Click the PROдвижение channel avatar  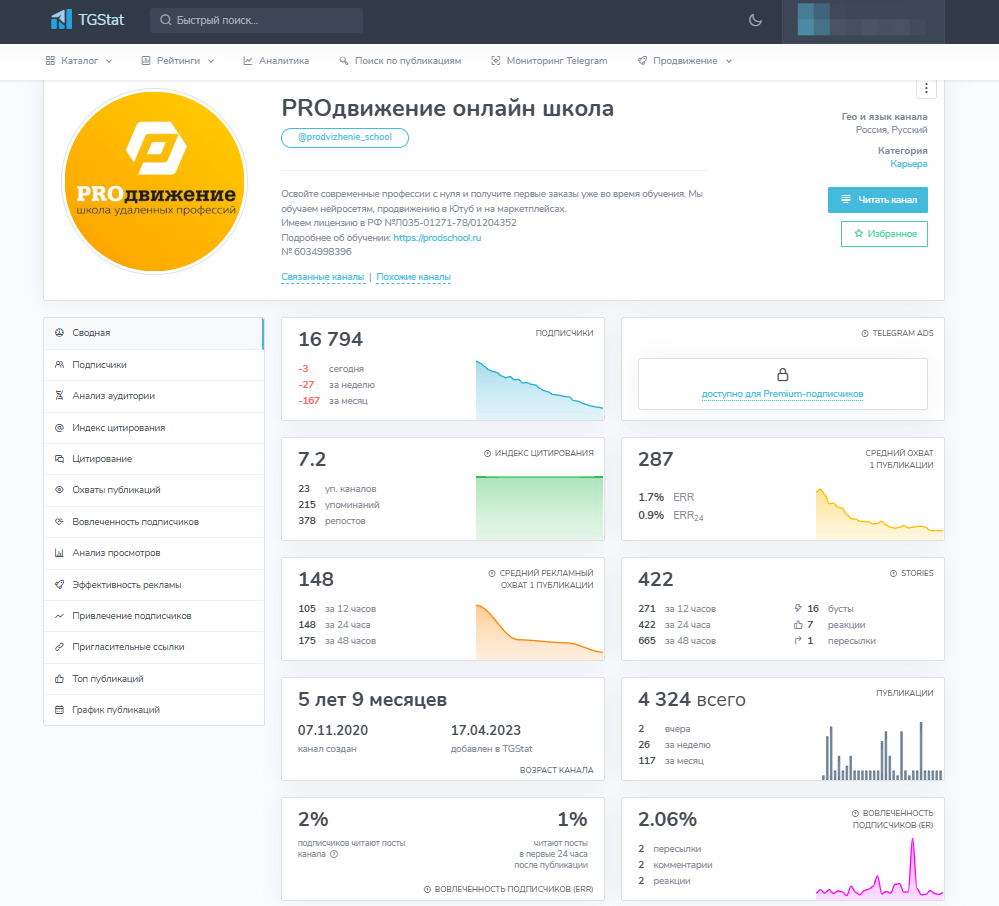155,182
